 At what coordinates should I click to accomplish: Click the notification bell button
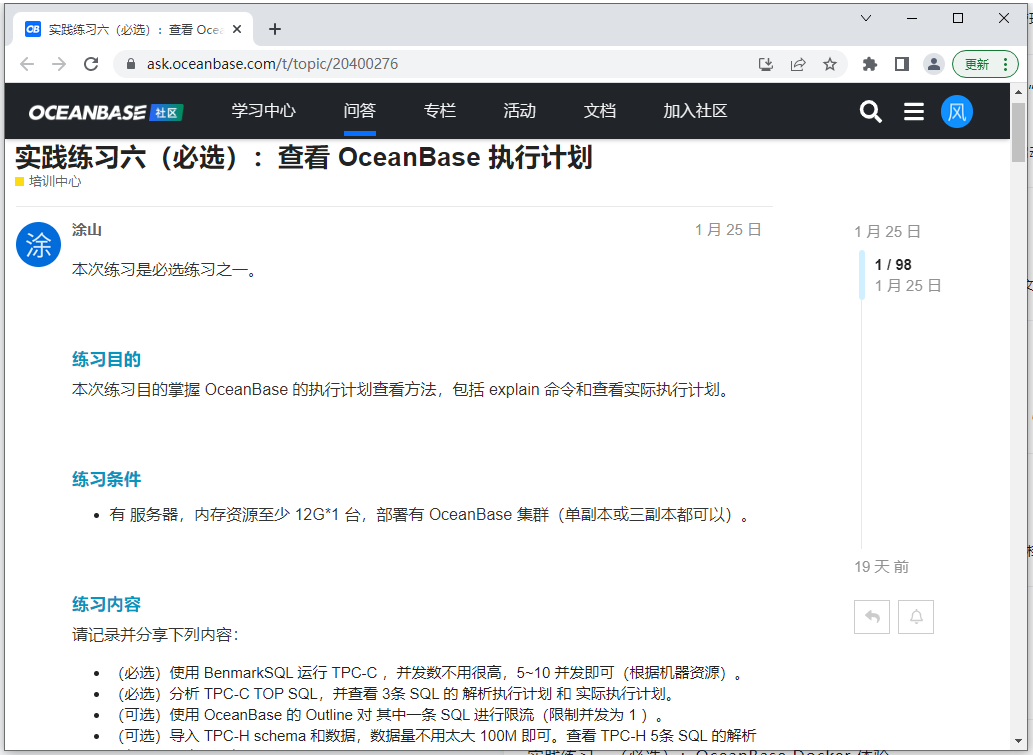(x=916, y=617)
